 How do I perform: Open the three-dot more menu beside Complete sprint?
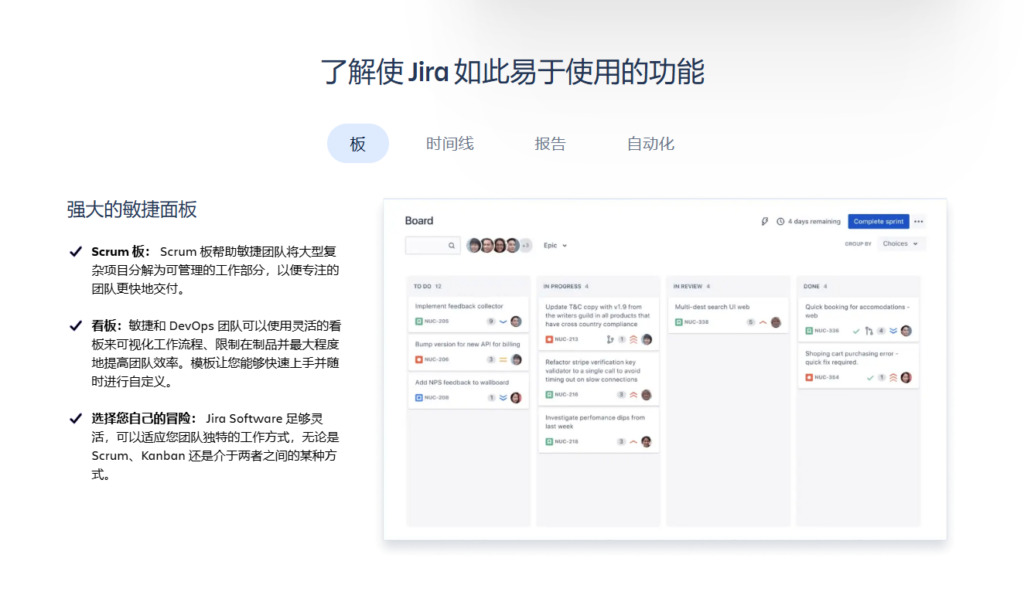tap(919, 222)
